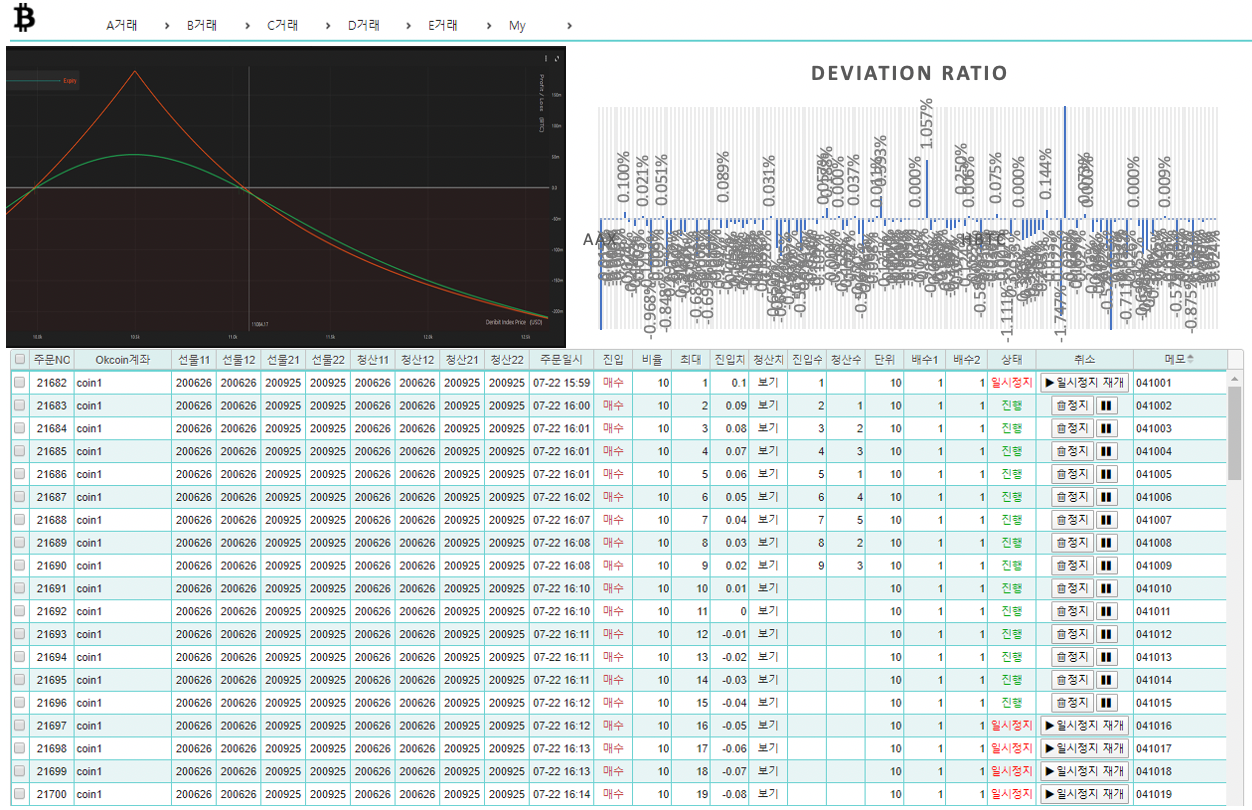Click the pause icon for order 21695

1106,680
